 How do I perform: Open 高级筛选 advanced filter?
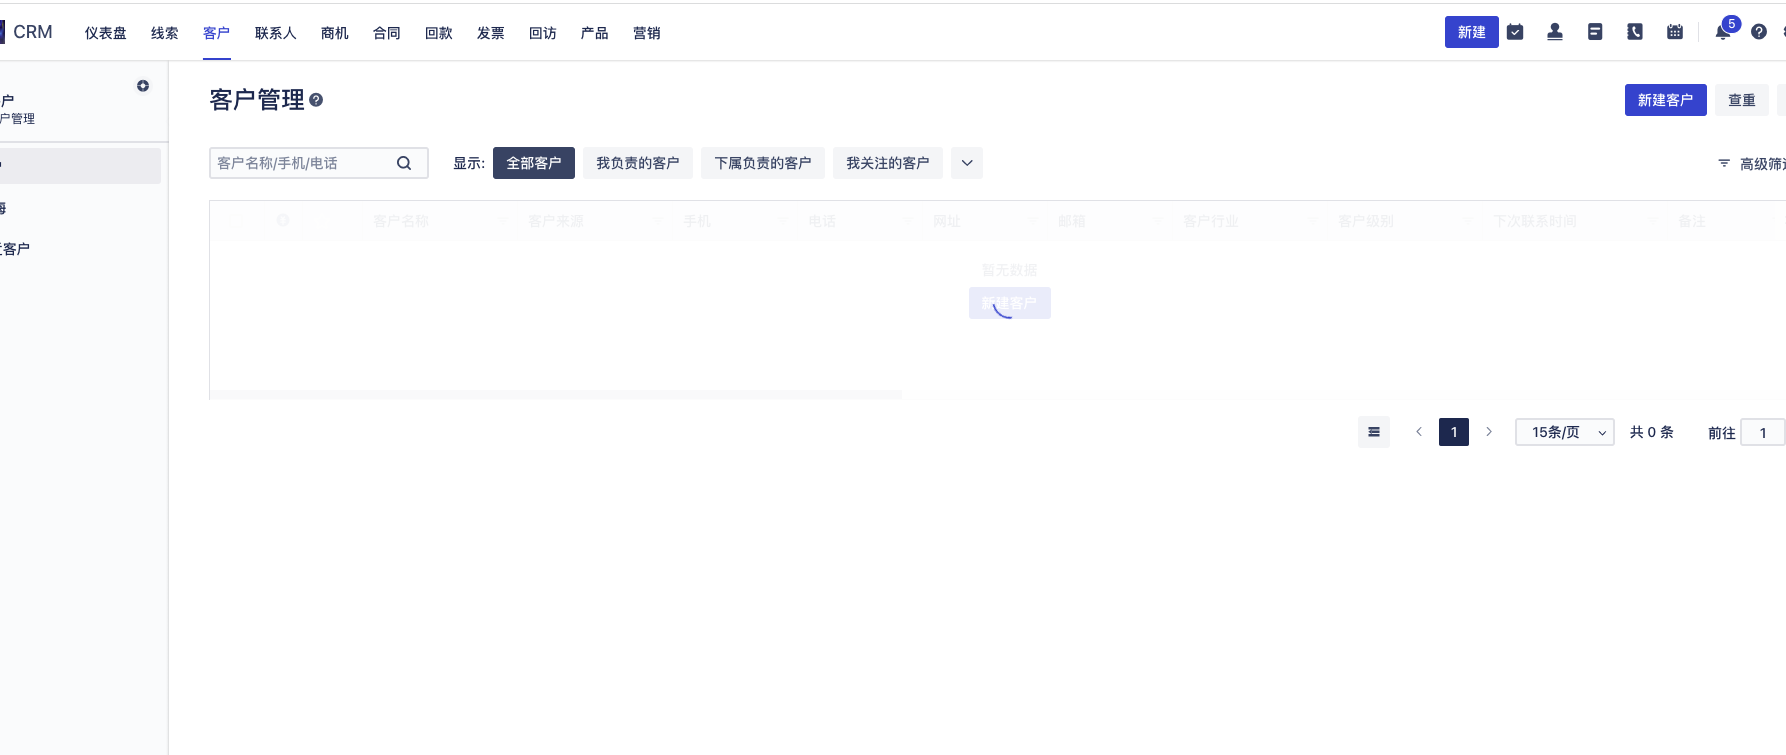point(1752,164)
